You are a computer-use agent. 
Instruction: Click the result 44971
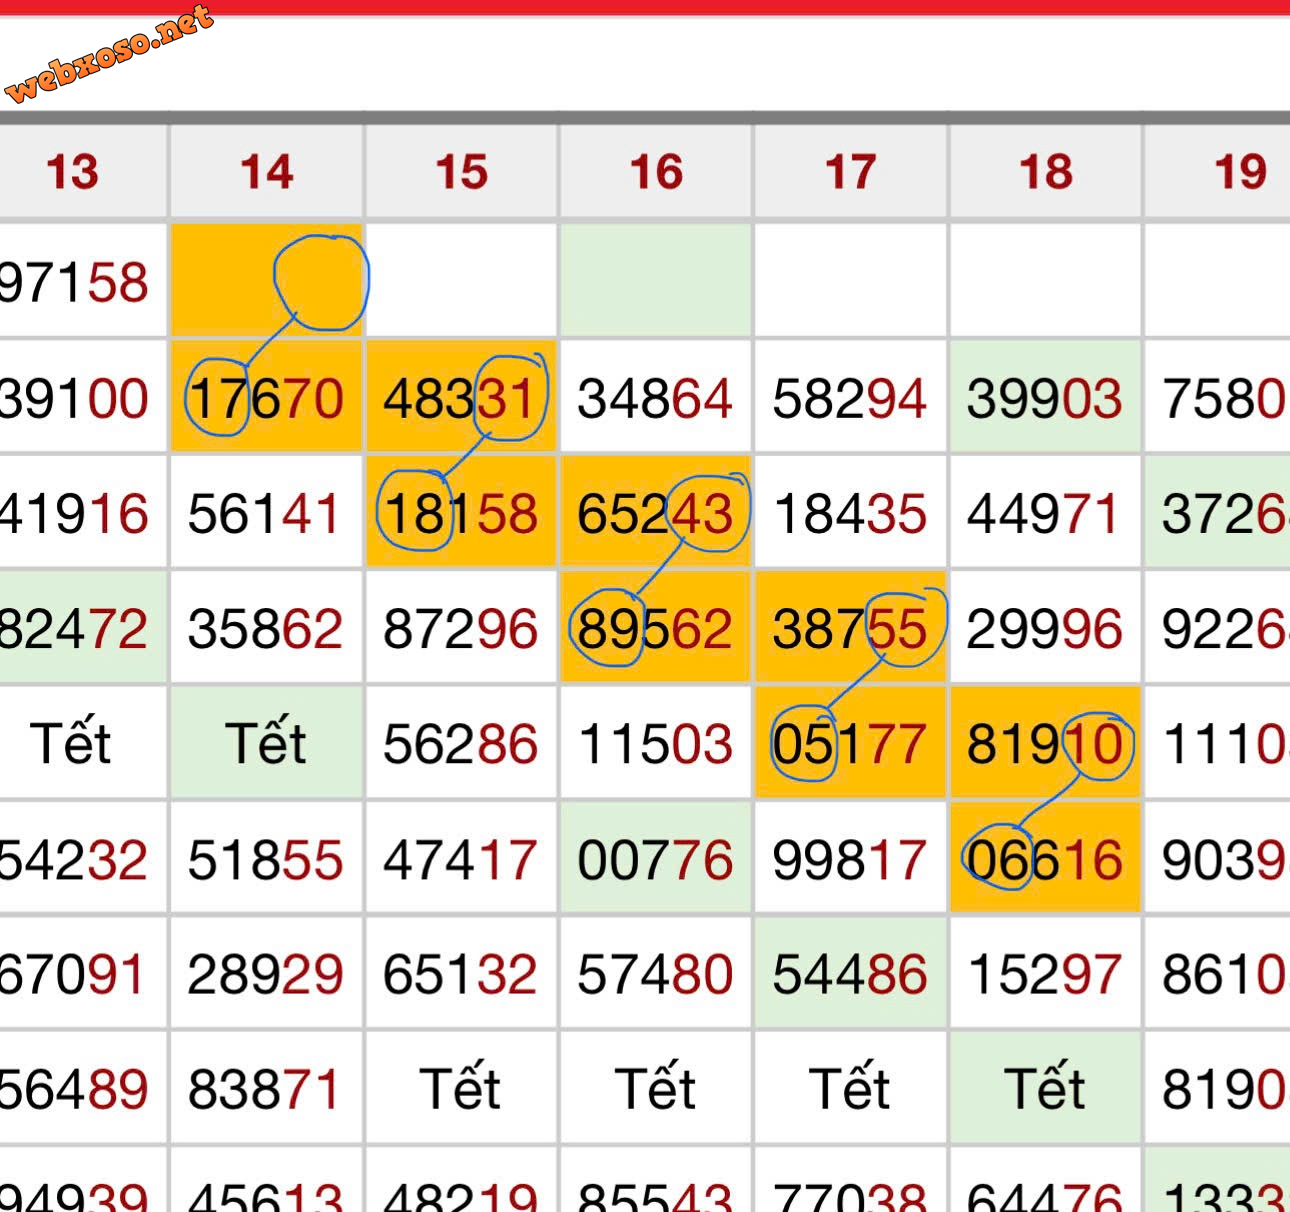[1046, 513]
